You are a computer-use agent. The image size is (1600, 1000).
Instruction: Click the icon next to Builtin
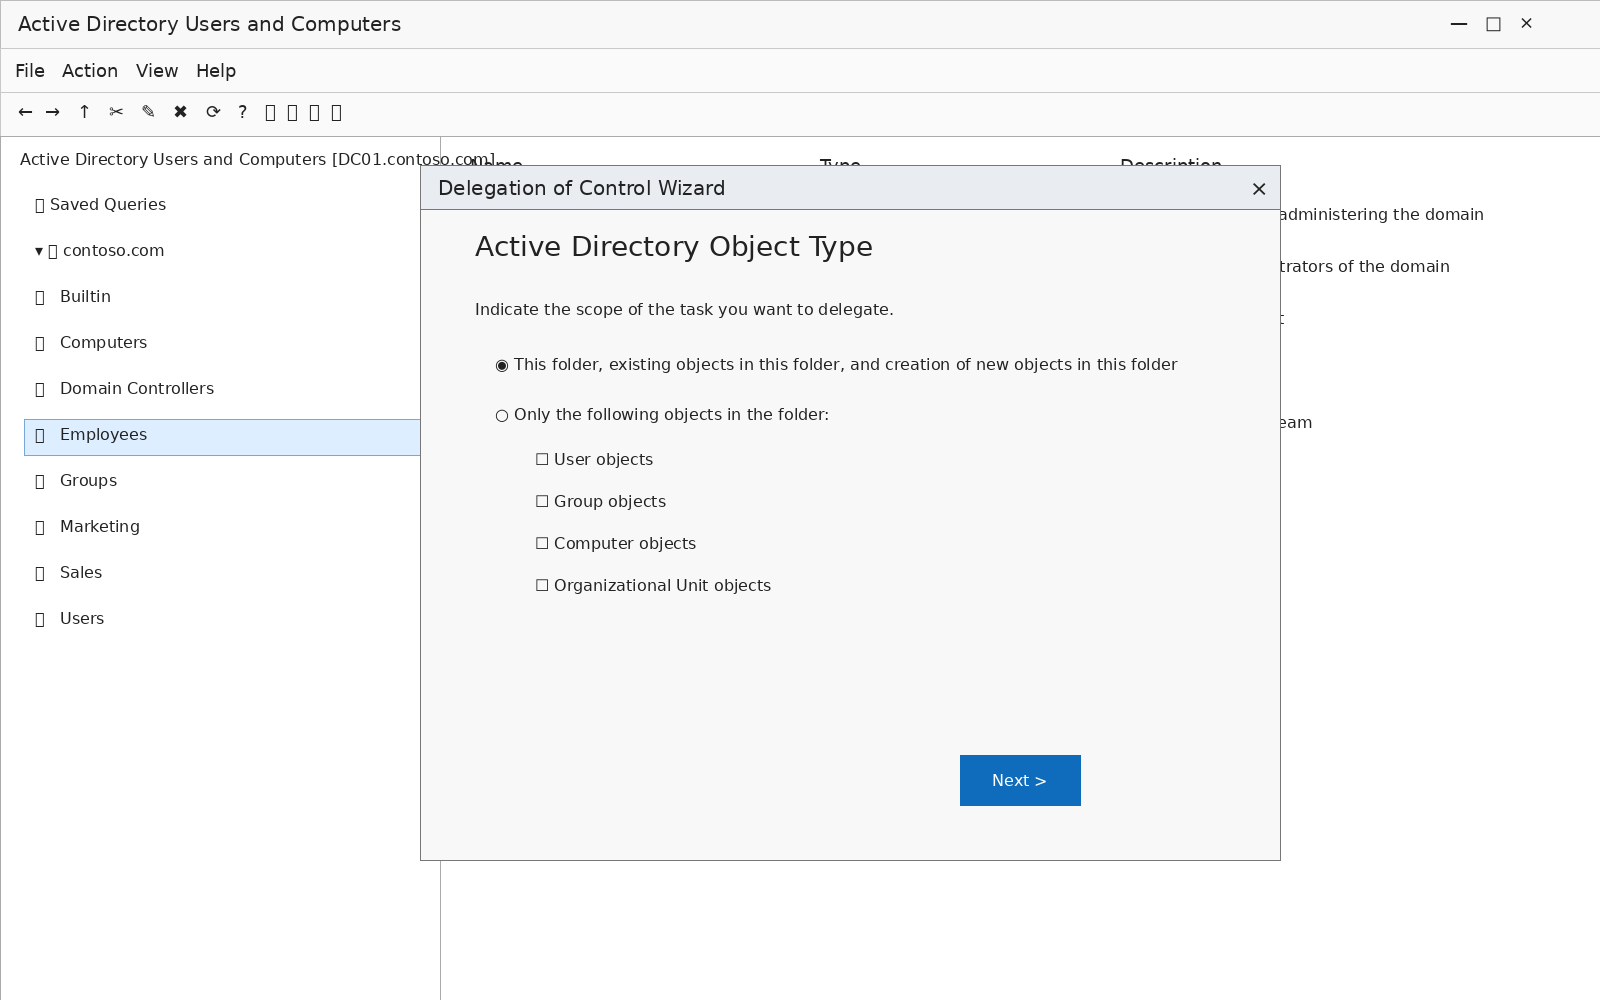coord(40,297)
